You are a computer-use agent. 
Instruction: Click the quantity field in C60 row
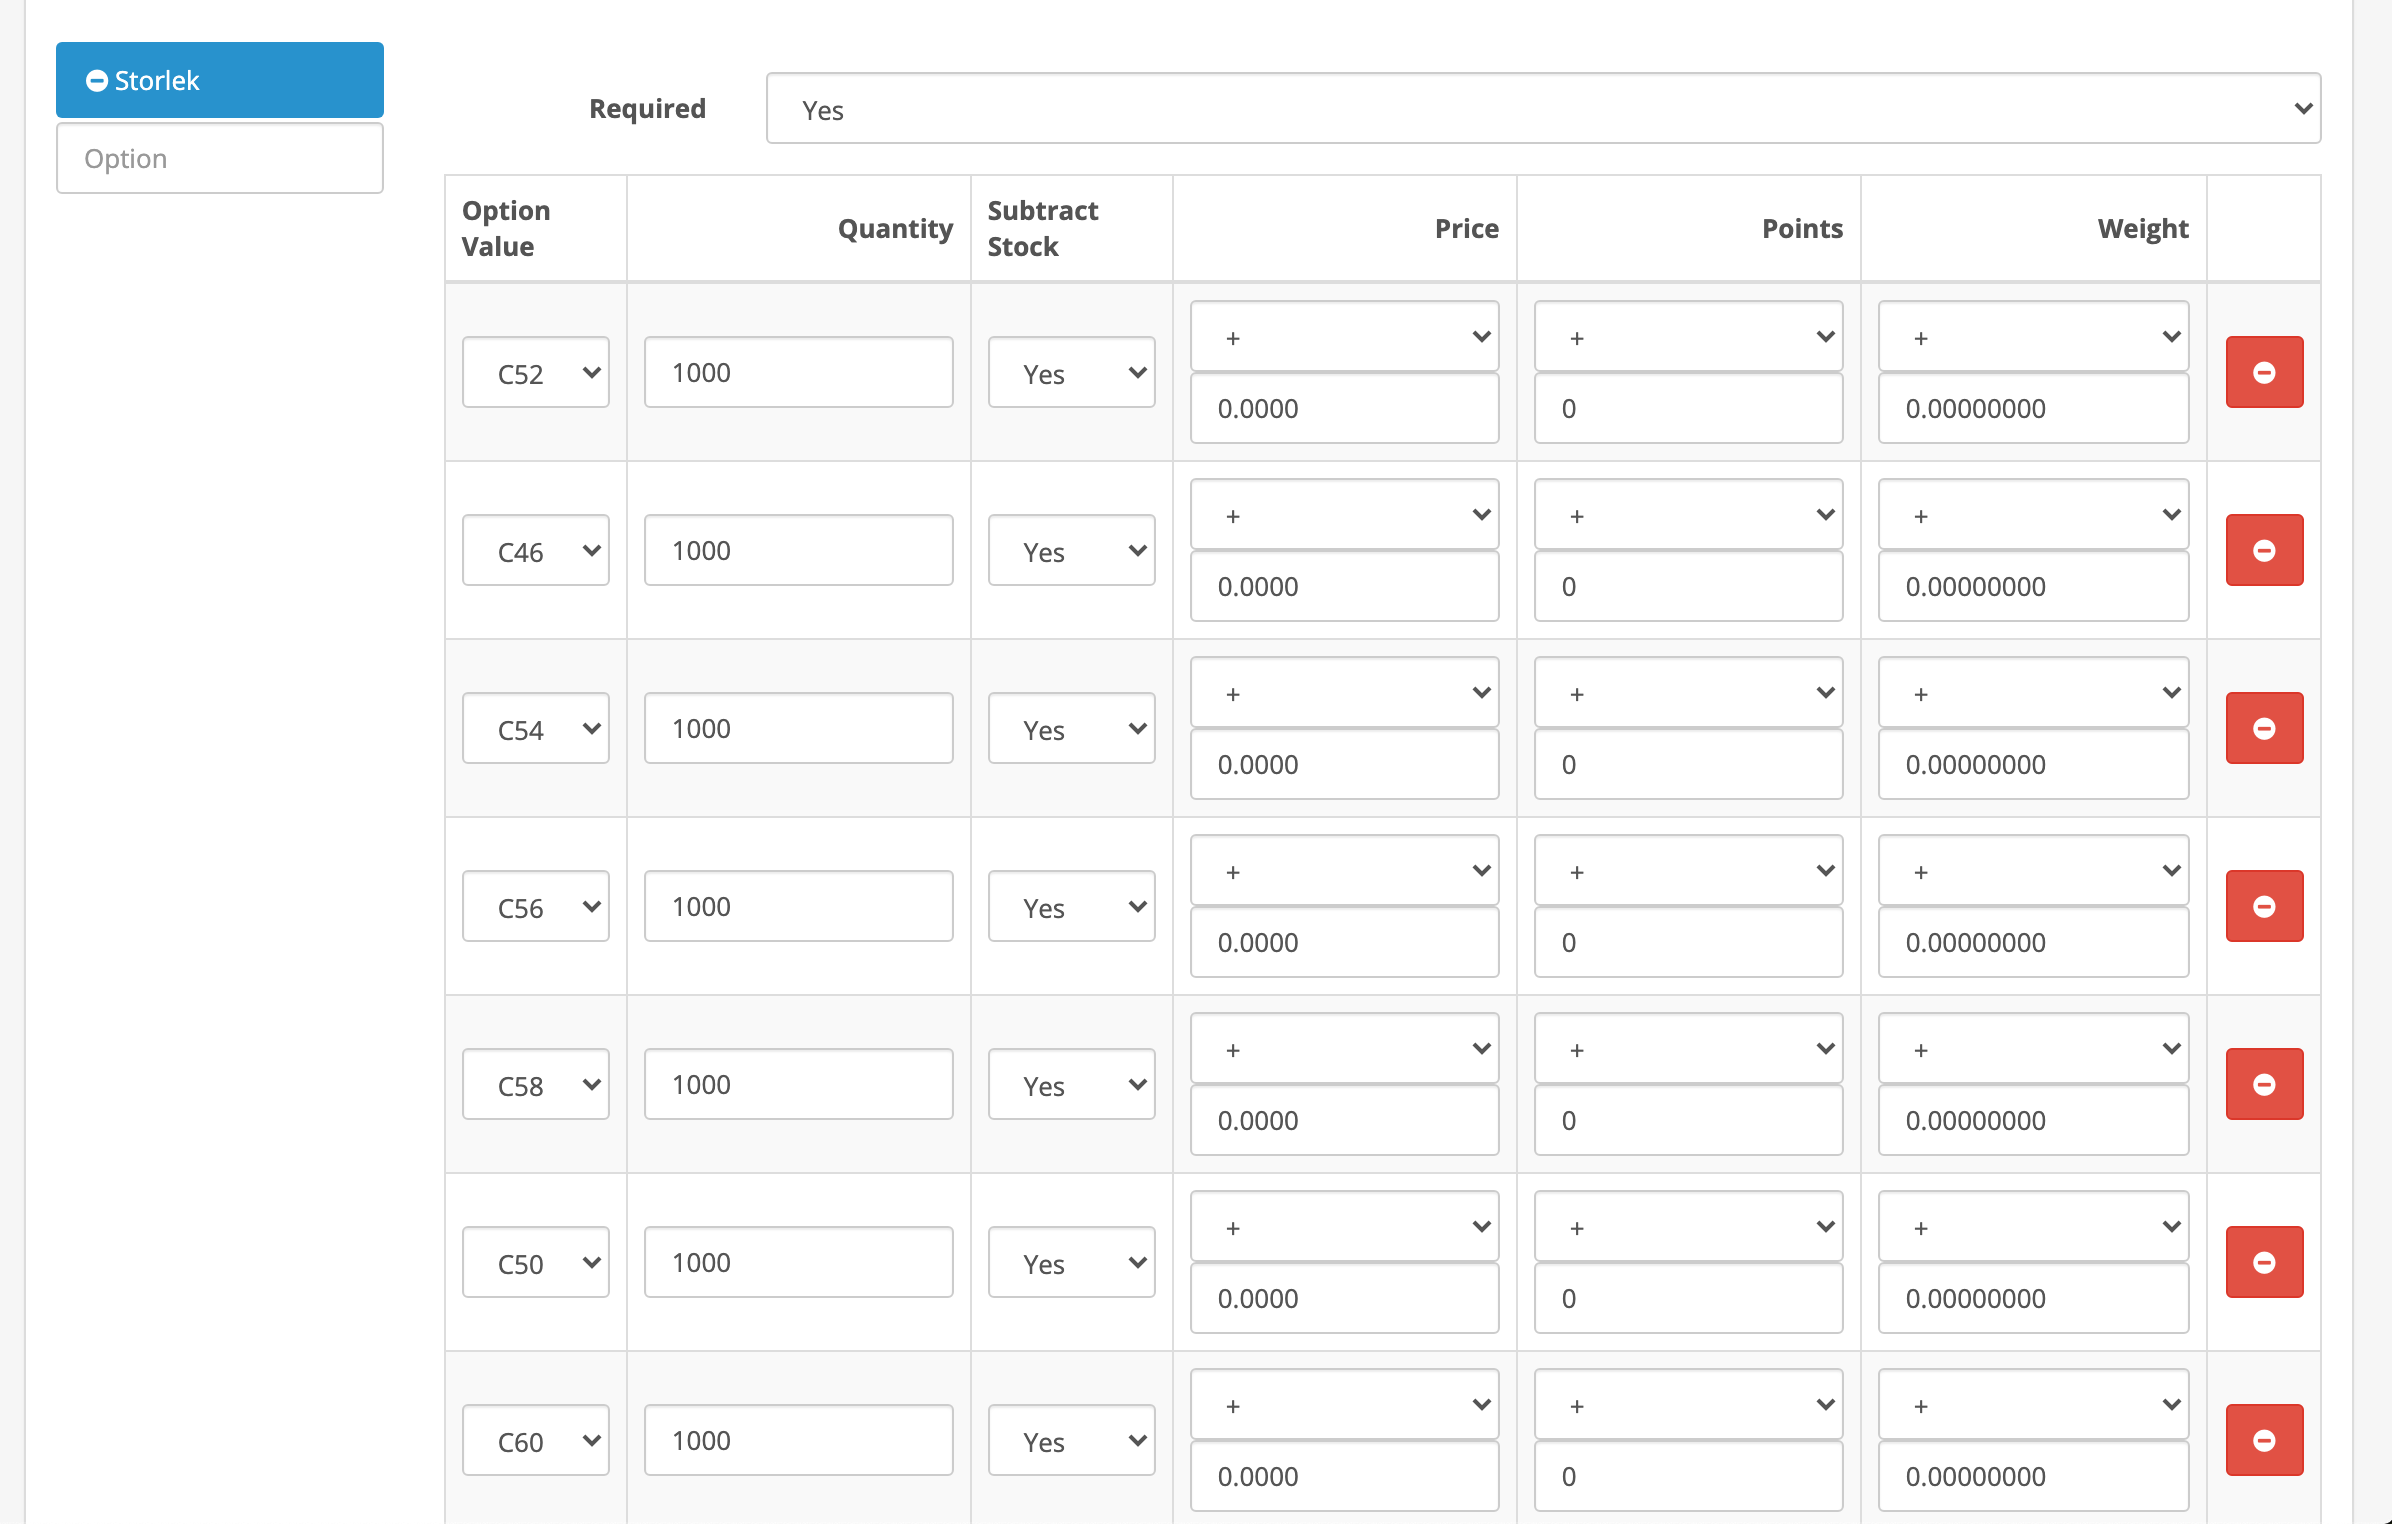799,1440
